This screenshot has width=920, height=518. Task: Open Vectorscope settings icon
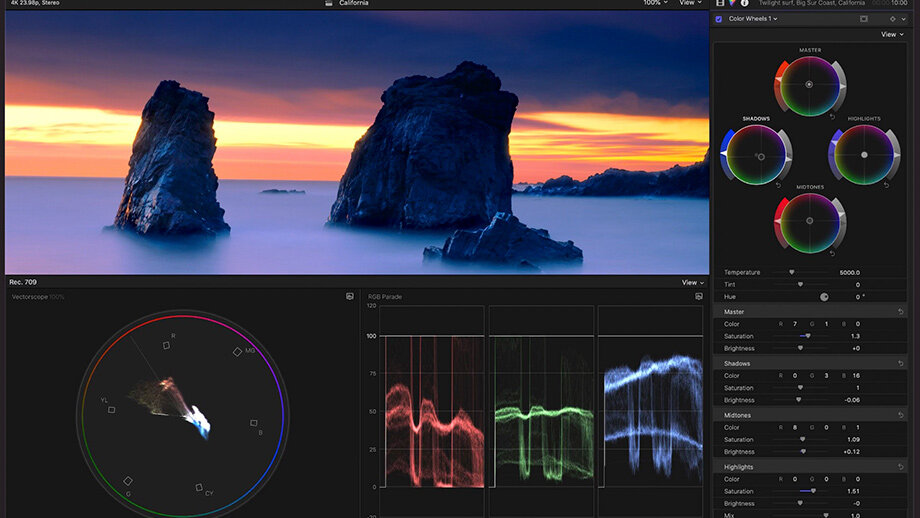[x=350, y=296]
